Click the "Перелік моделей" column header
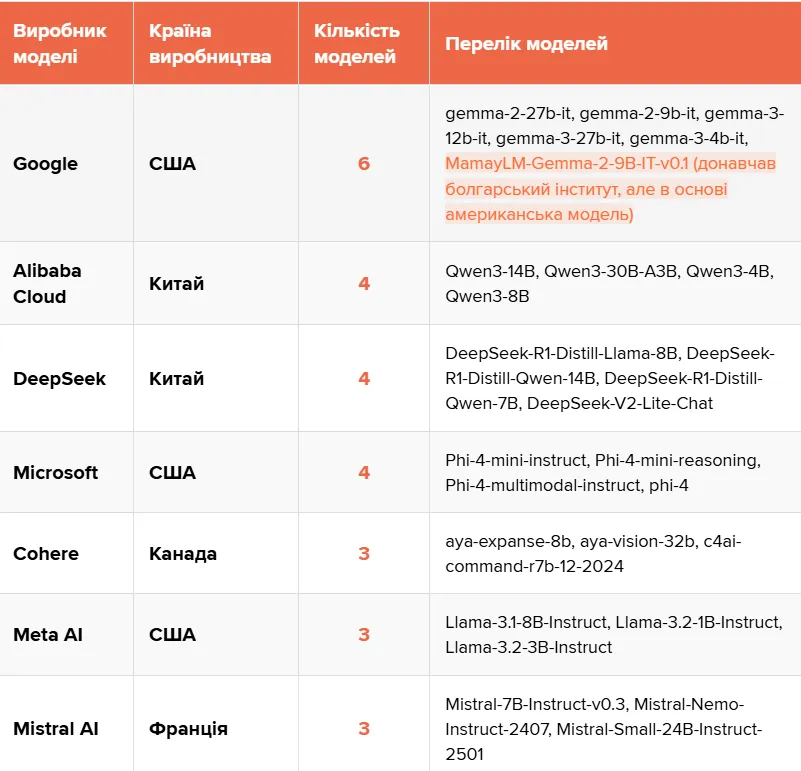 pyautogui.click(x=526, y=44)
